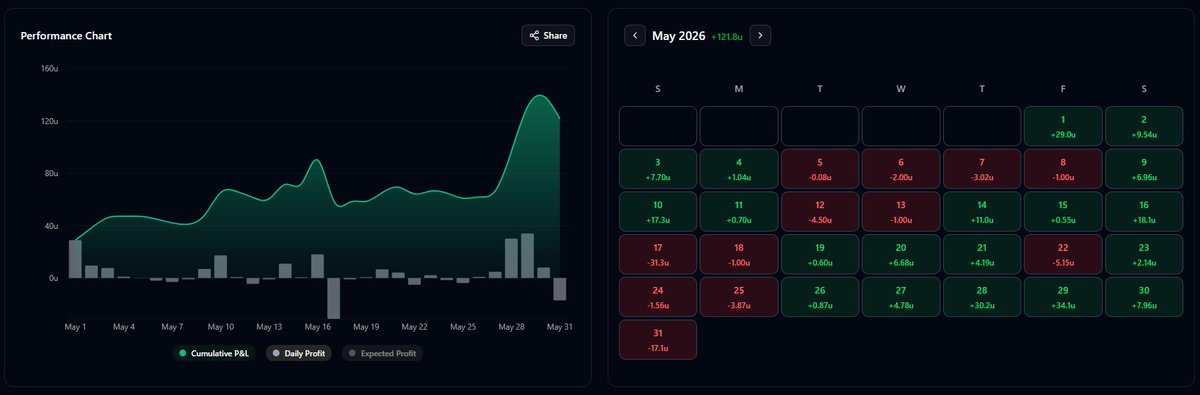Toggle Cumulative P&L legend series

[213, 353]
